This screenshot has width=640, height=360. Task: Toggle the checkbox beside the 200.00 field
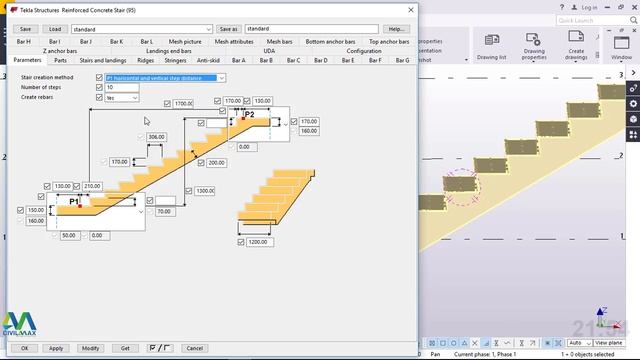click(201, 162)
